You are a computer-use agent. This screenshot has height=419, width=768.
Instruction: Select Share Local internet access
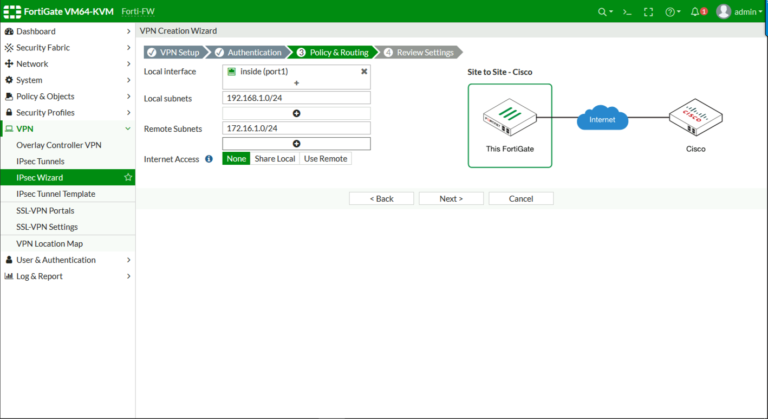(x=275, y=159)
